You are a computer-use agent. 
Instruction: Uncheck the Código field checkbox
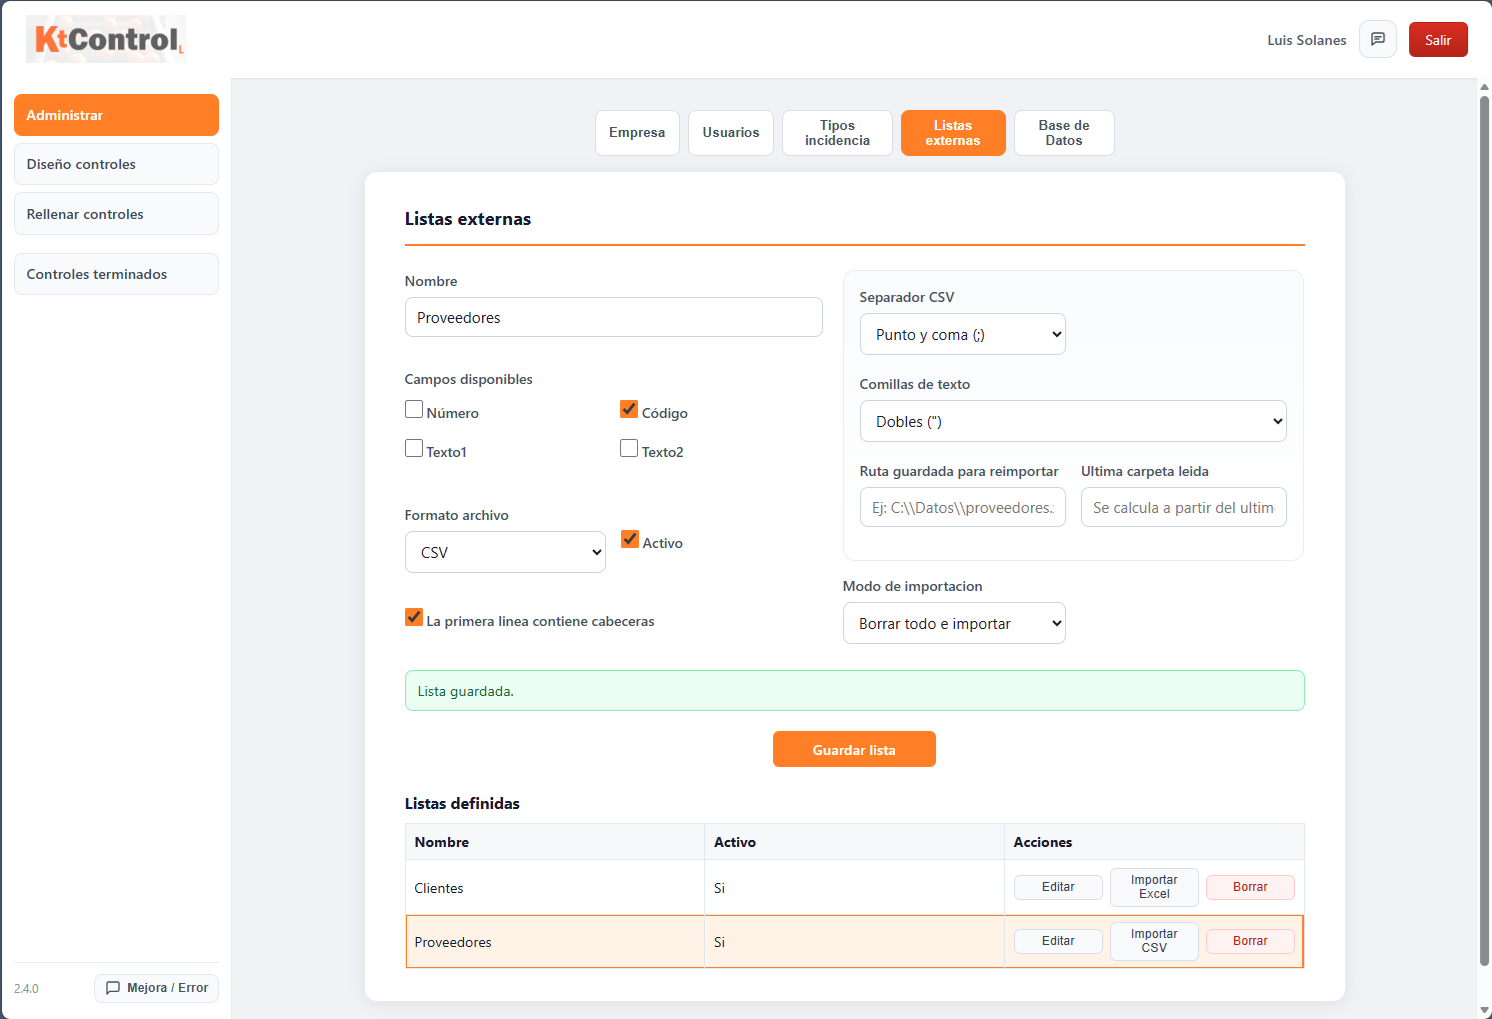(629, 410)
